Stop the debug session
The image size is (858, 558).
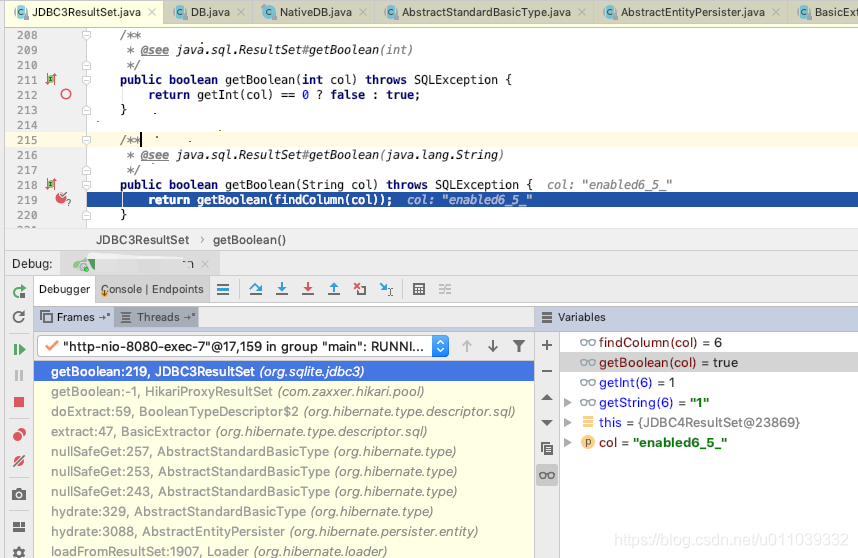click(19, 402)
